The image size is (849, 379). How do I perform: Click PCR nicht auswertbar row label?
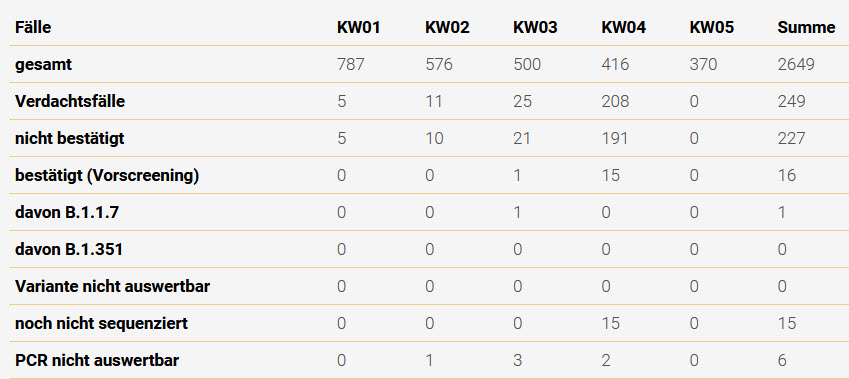97,360
